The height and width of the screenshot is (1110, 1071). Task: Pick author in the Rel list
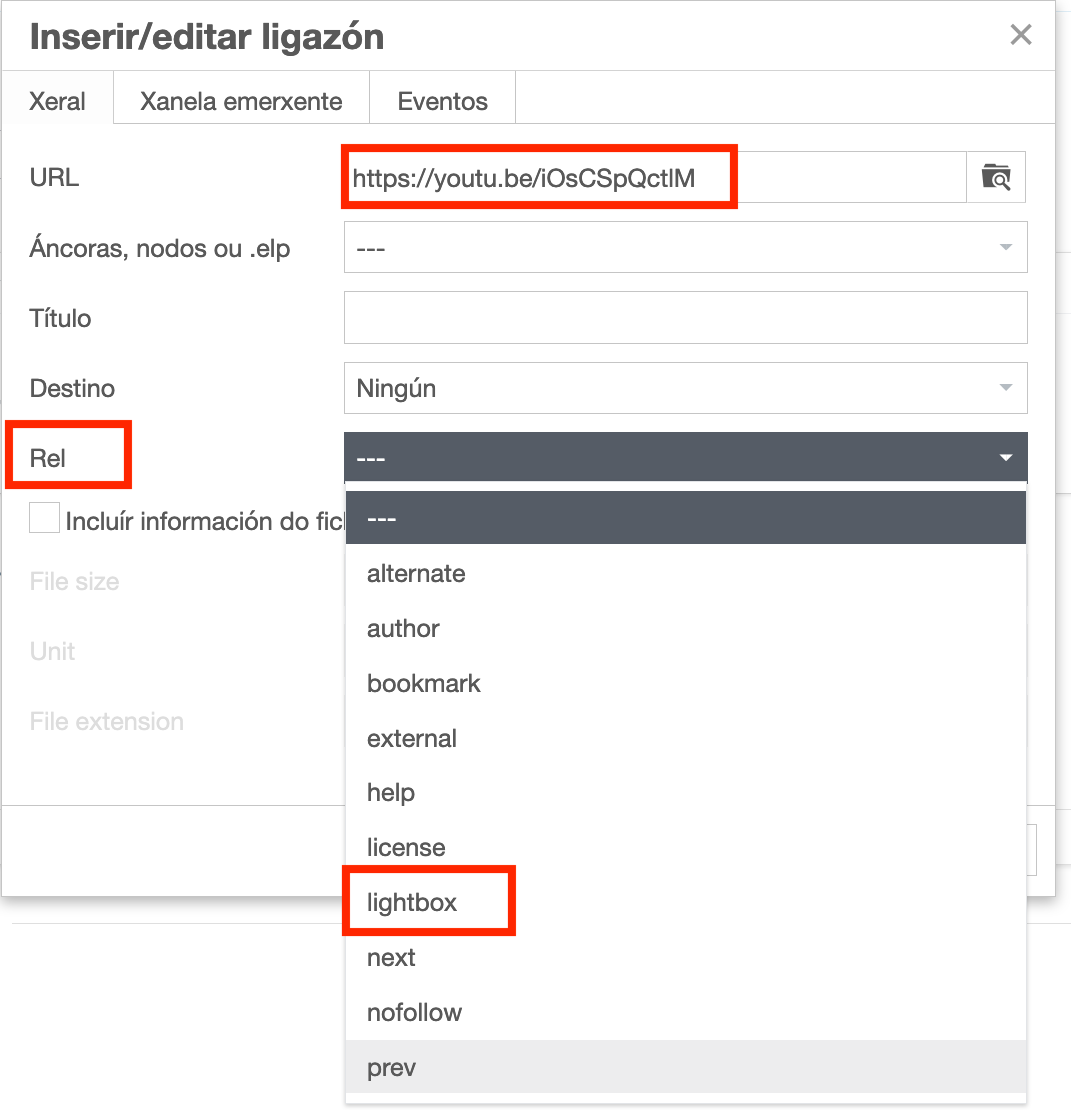[x=403, y=629]
